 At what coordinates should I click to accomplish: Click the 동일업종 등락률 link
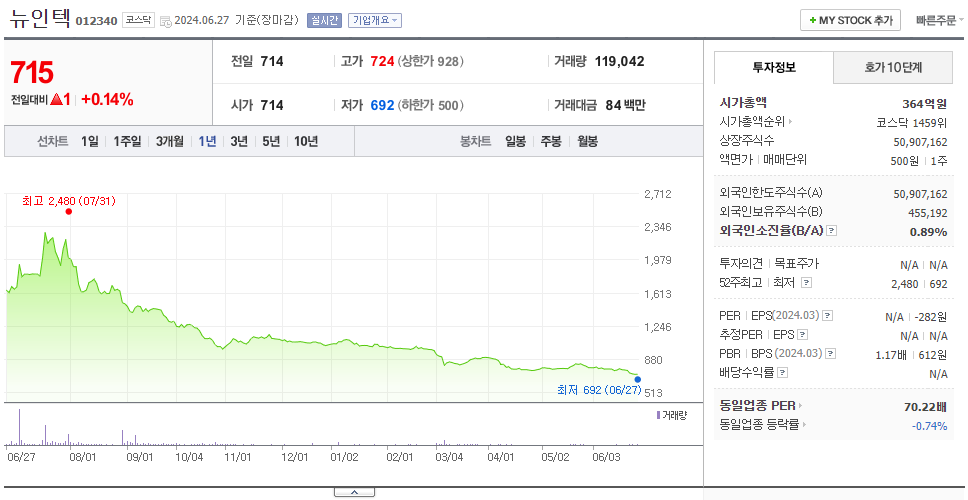759,425
